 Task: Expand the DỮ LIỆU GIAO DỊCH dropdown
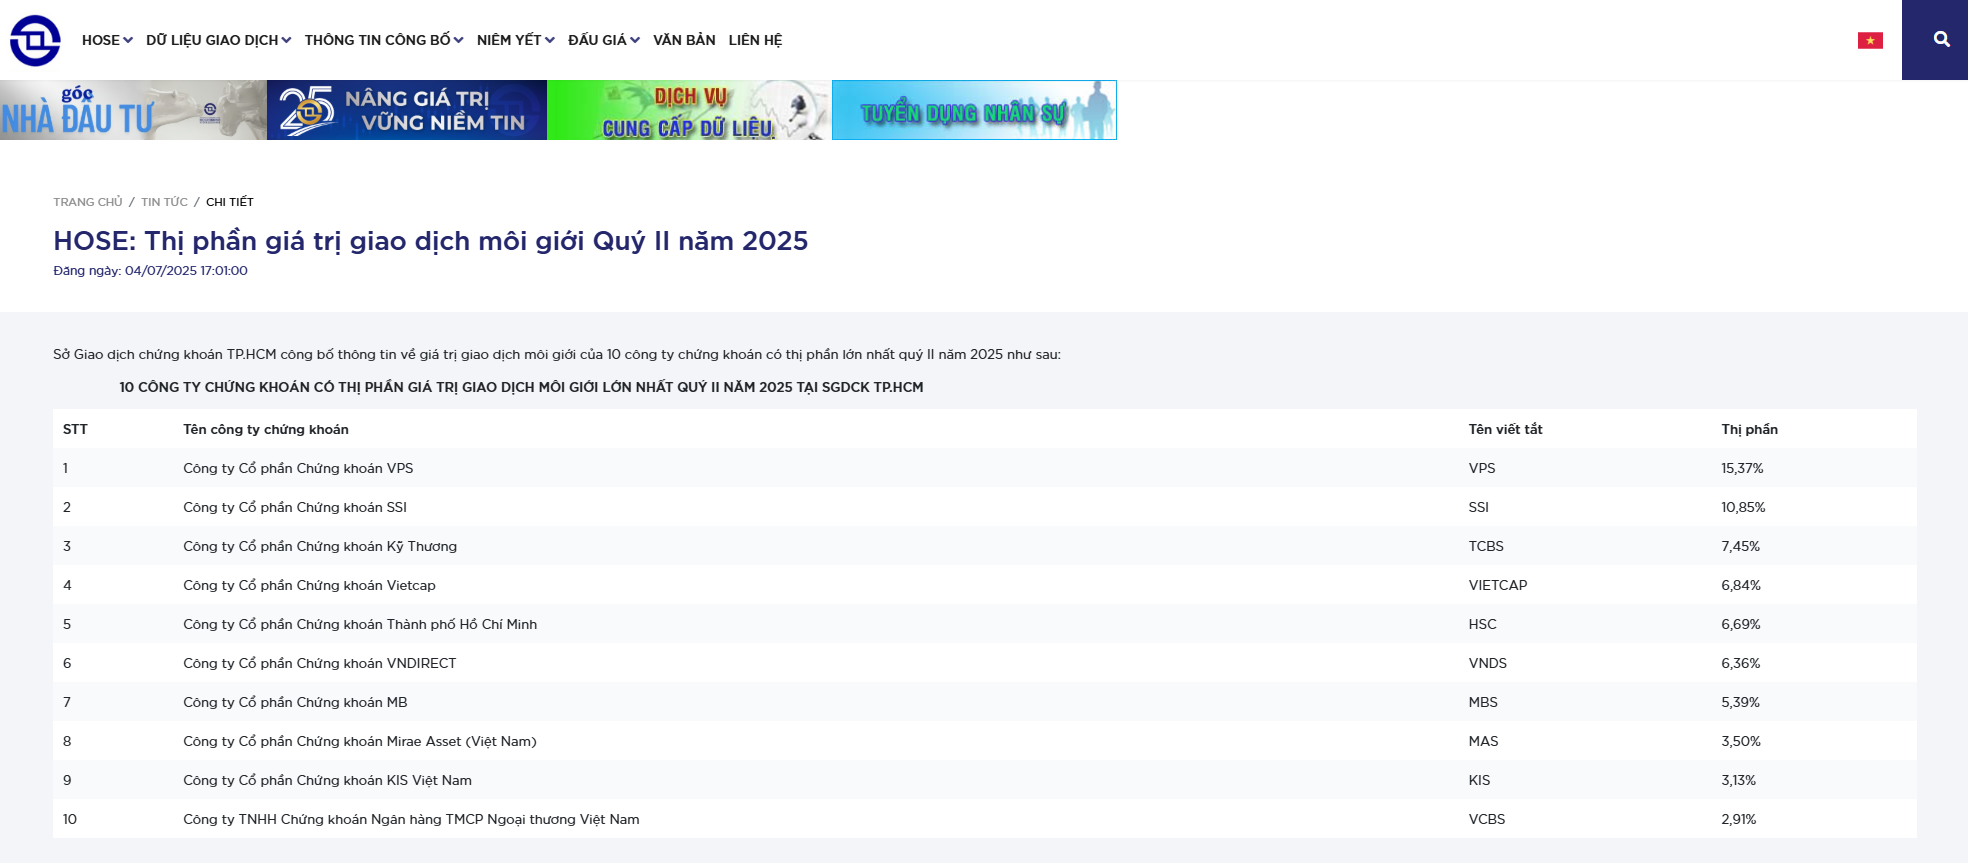[x=219, y=40]
